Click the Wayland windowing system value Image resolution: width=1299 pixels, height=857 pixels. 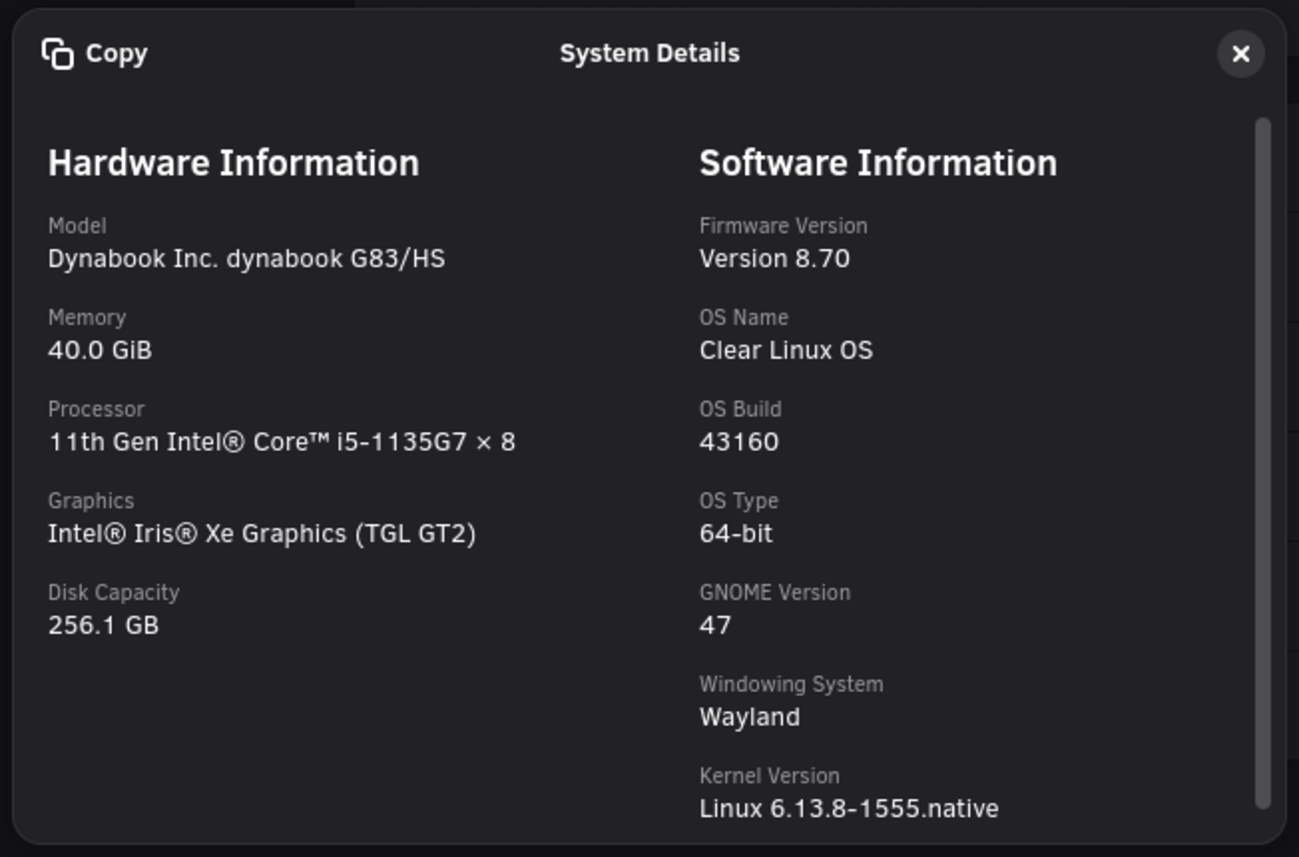(749, 718)
